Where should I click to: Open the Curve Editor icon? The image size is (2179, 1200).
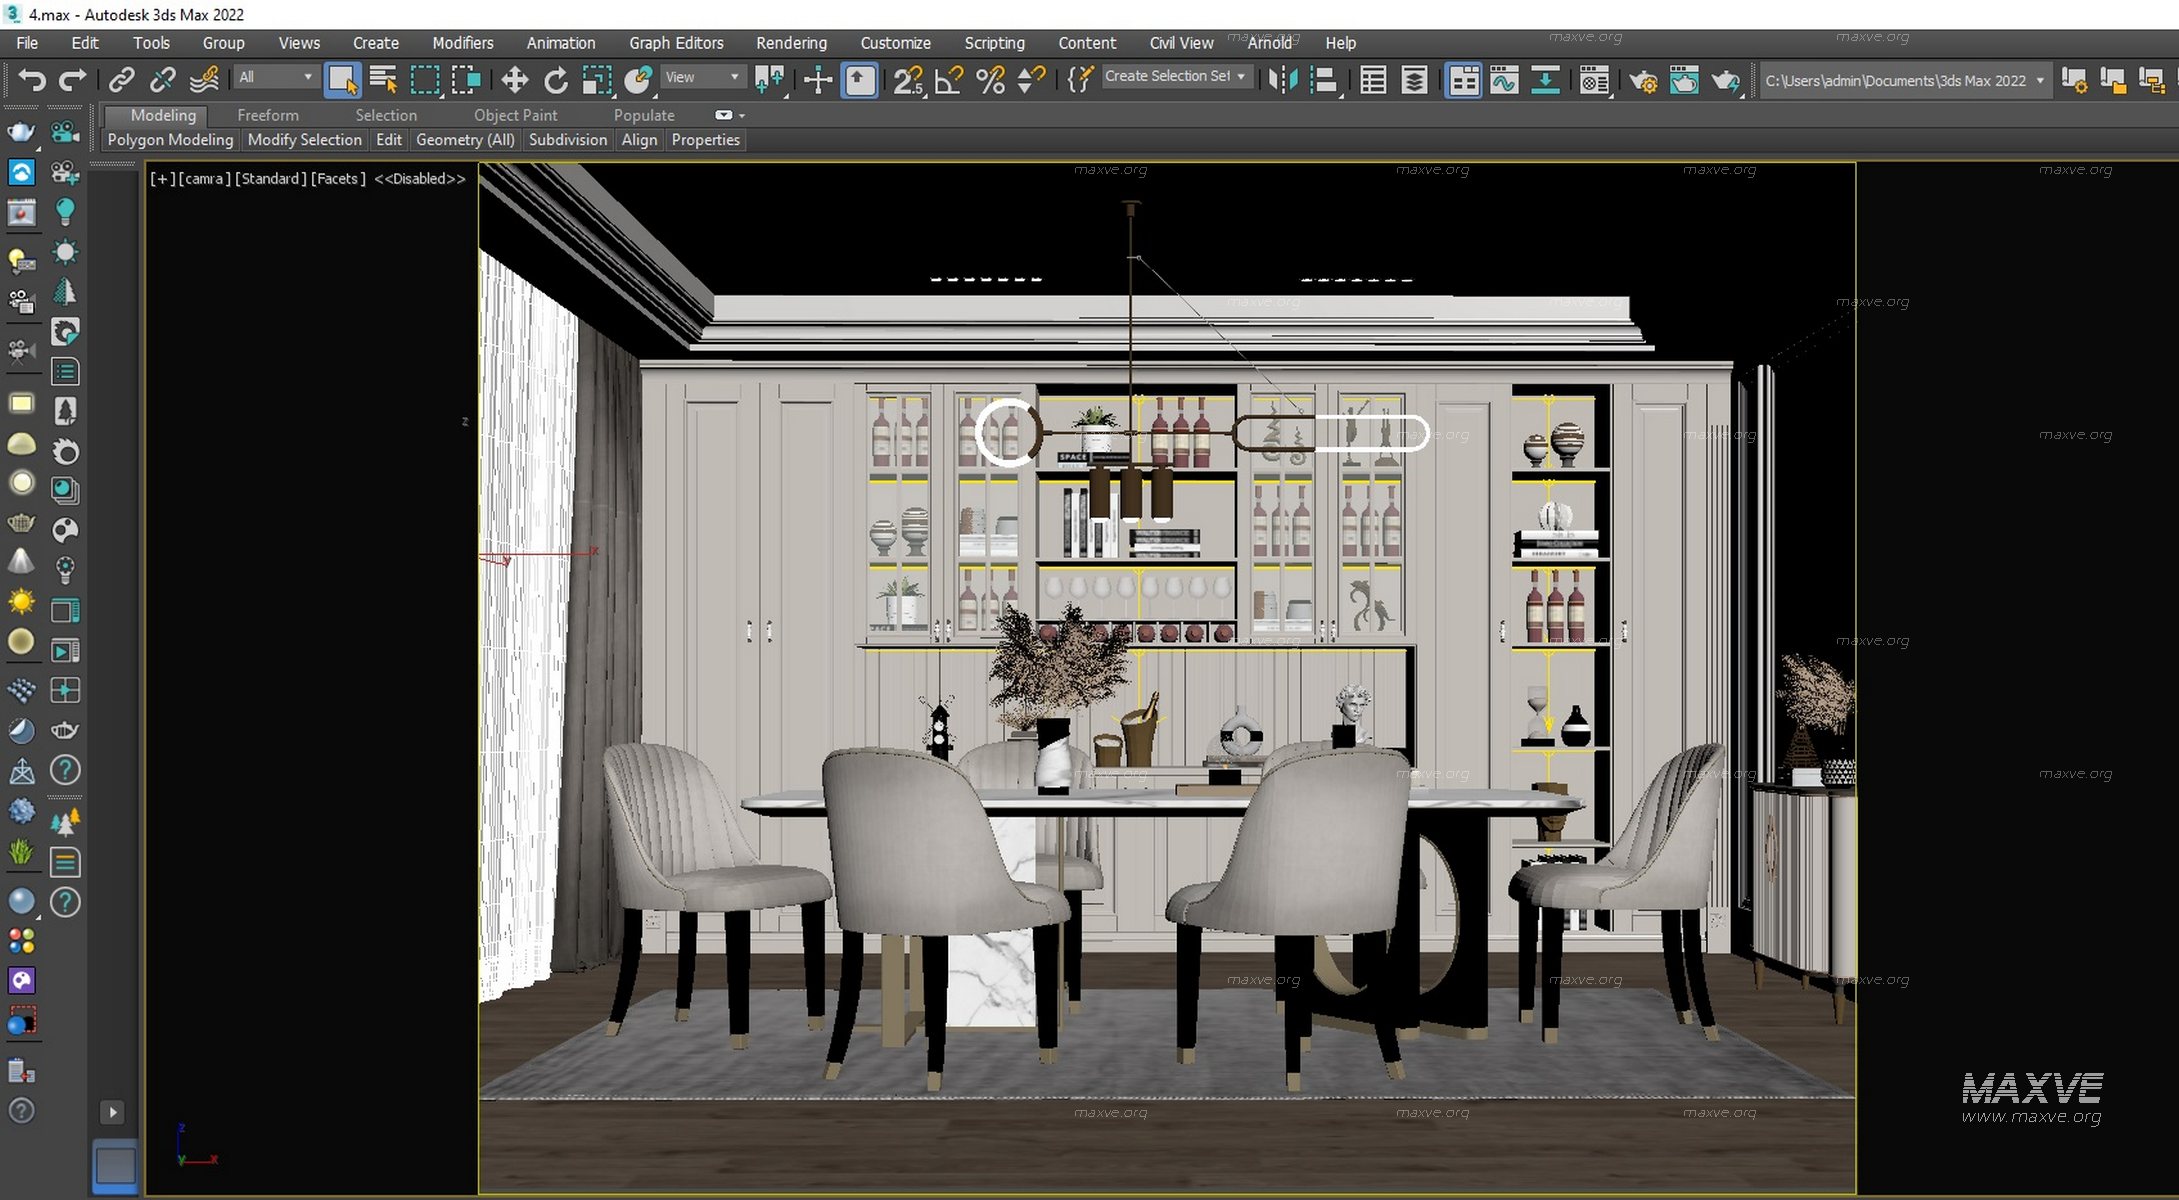point(1503,80)
